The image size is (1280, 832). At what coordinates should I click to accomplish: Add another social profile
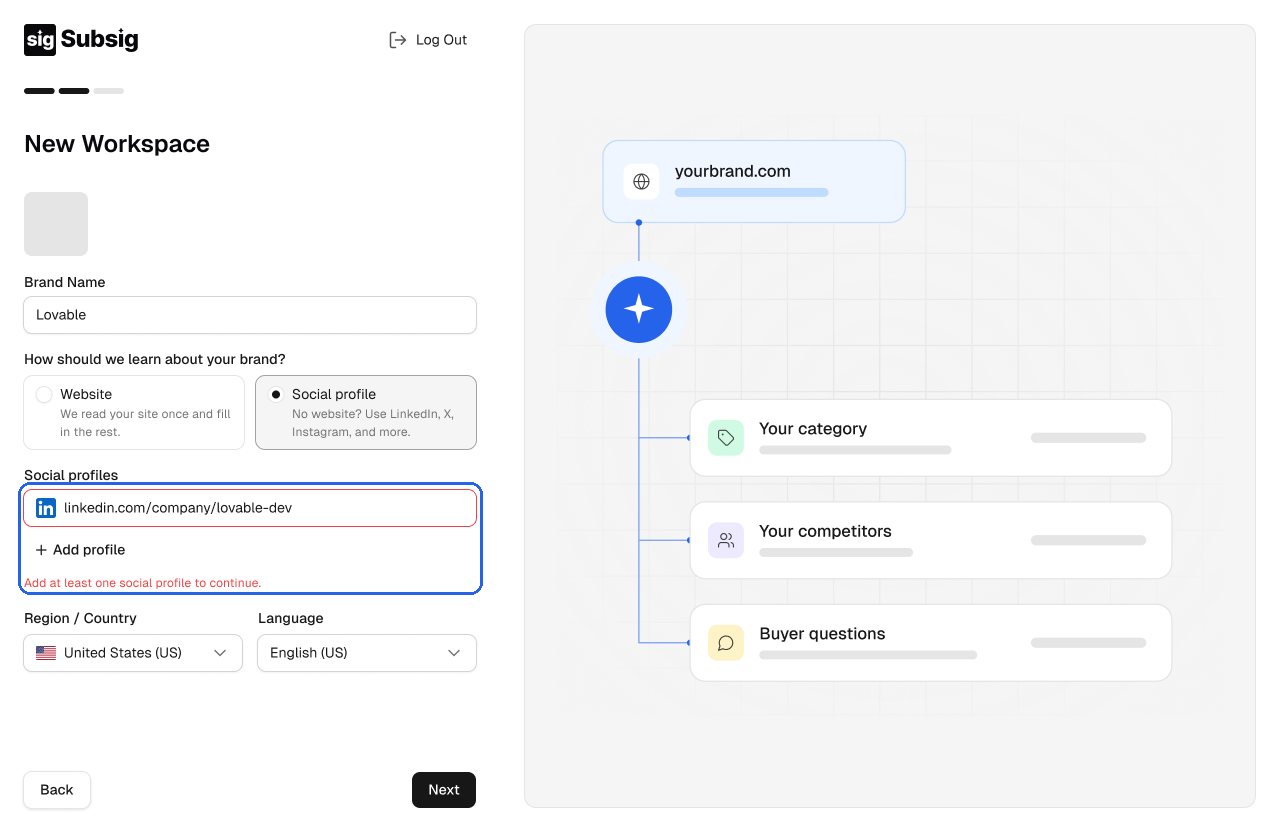pyautogui.click(x=80, y=550)
